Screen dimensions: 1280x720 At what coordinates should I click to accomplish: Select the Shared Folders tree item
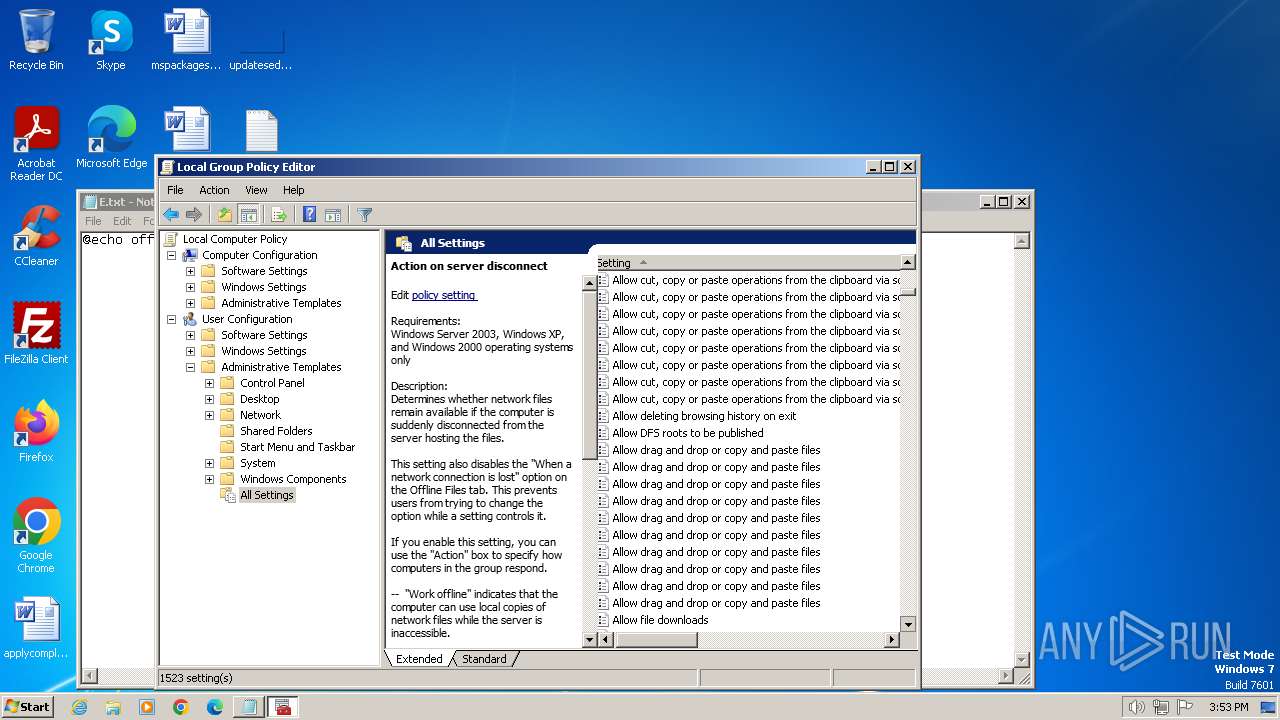276,431
